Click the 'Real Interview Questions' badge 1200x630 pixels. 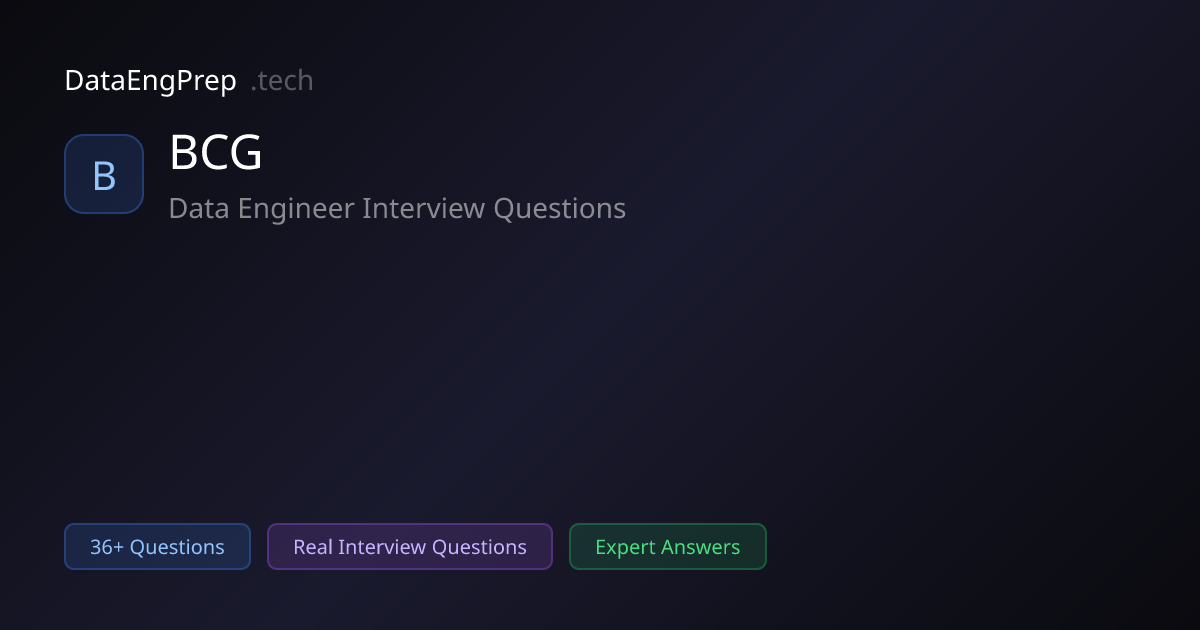coord(410,547)
